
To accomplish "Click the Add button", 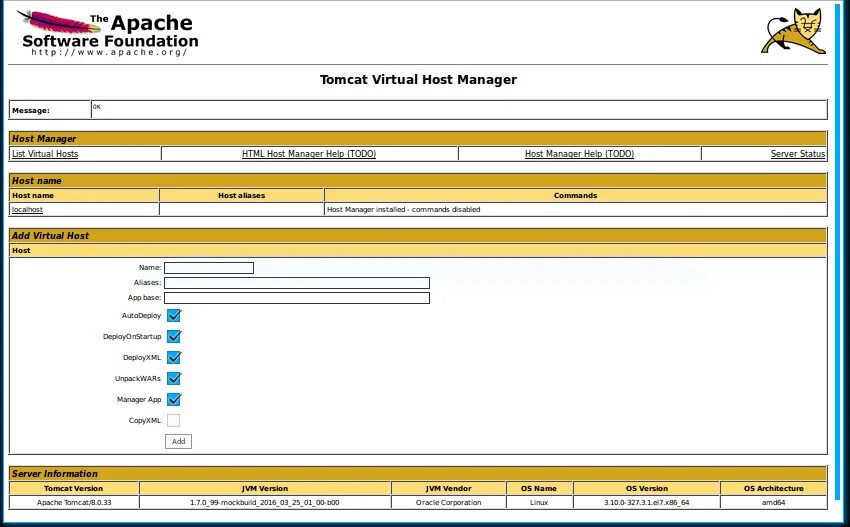I will point(178,441).
